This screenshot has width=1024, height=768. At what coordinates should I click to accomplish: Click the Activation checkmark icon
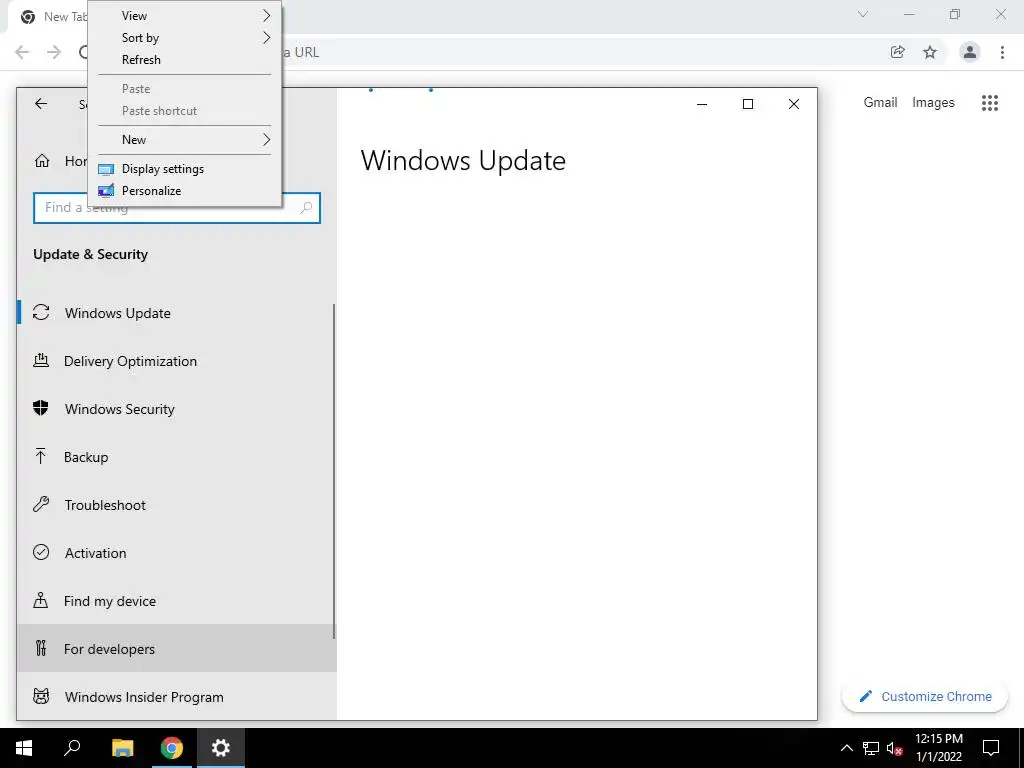coord(41,552)
